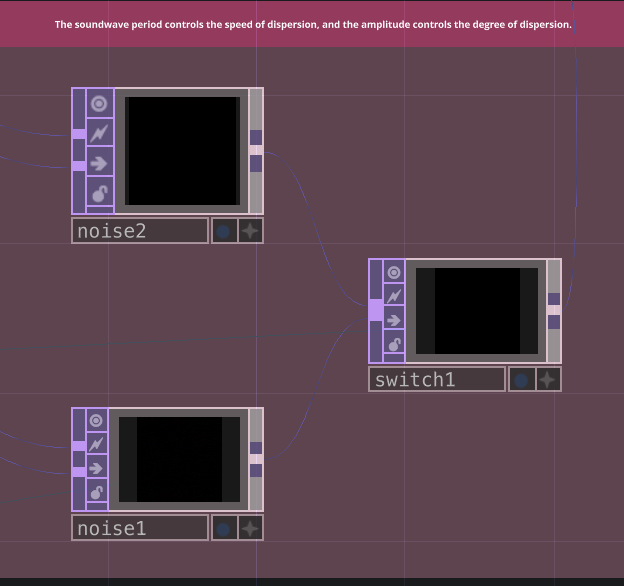Enable the blue display flag on noise1
The width and height of the screenshot is (624, 586).
(x=224, y=528)
